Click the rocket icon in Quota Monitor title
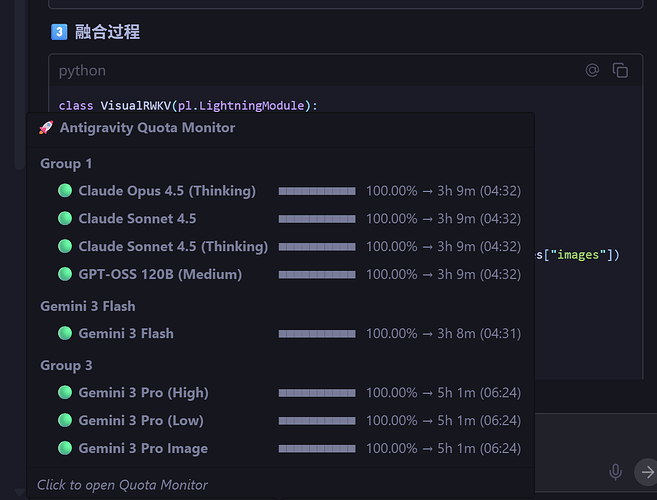 [46, 127]
